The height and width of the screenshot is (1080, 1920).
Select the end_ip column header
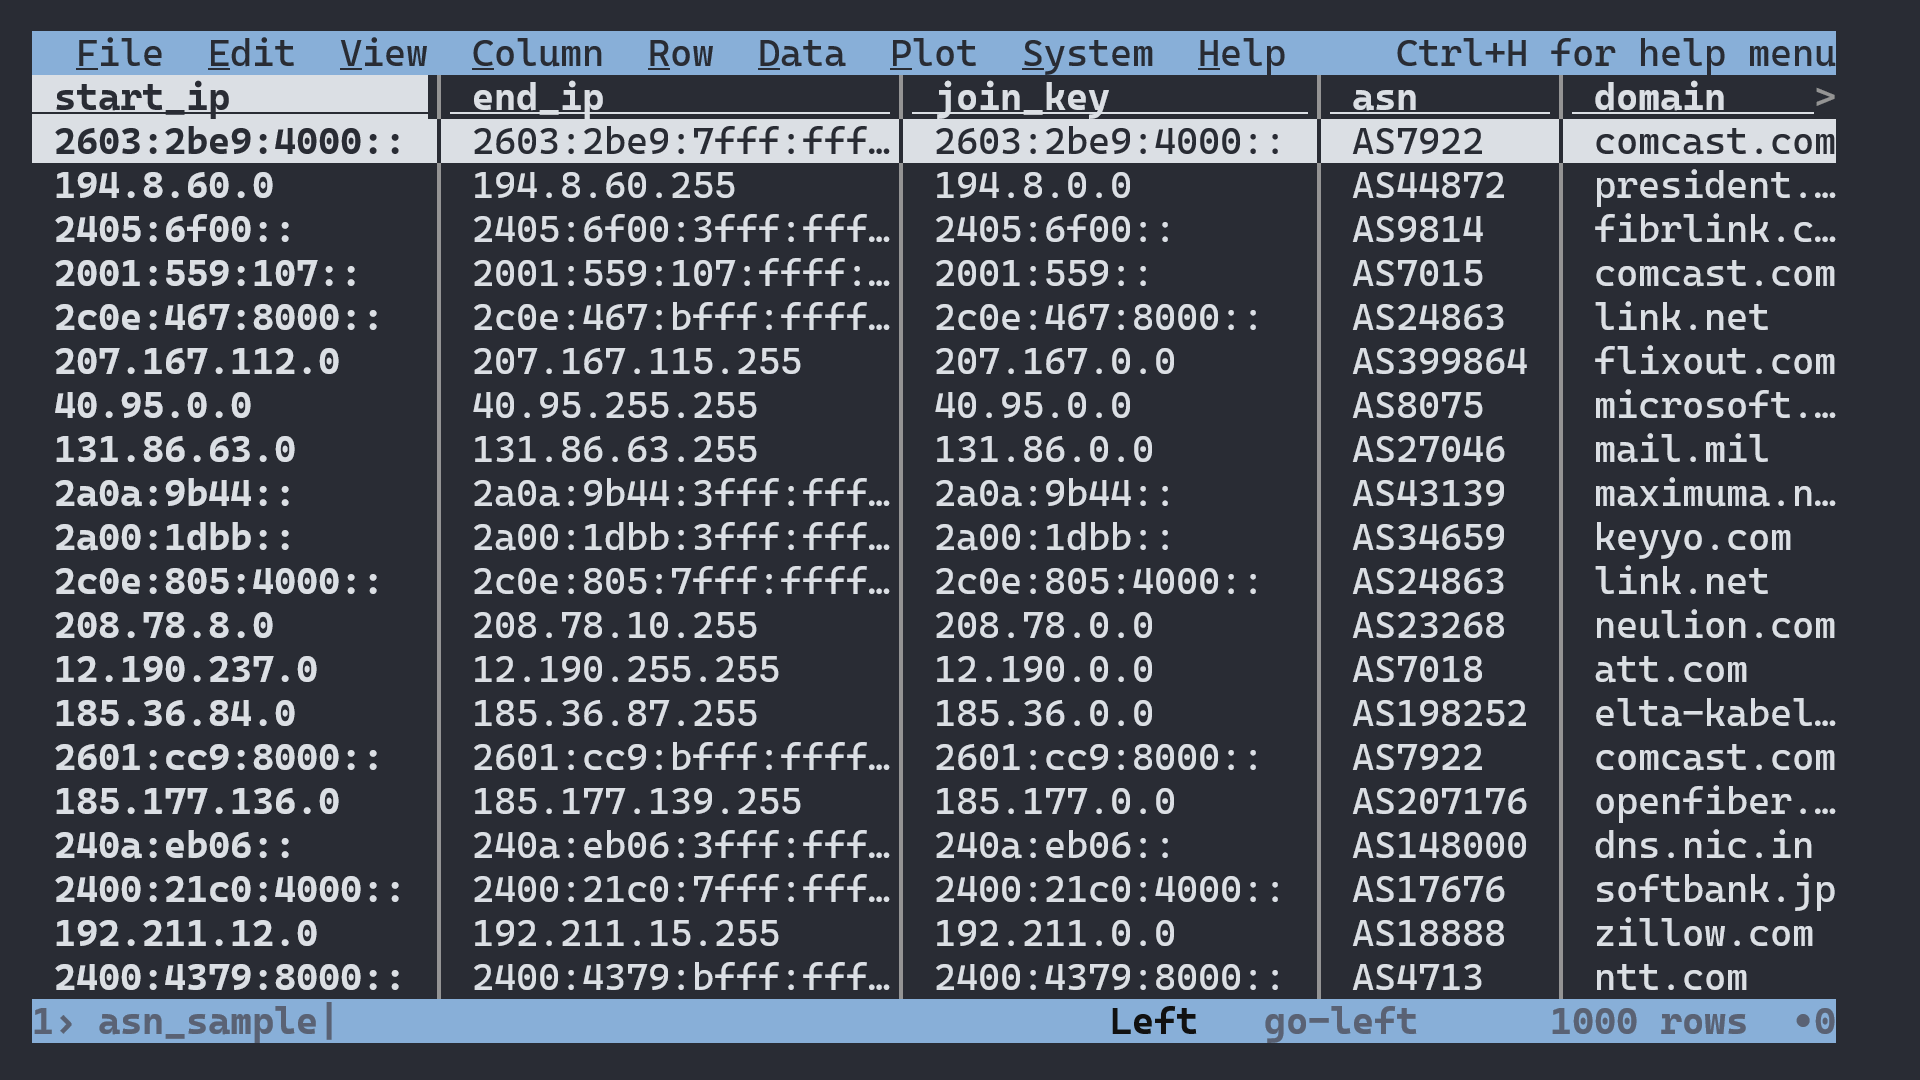coord(536,97)
